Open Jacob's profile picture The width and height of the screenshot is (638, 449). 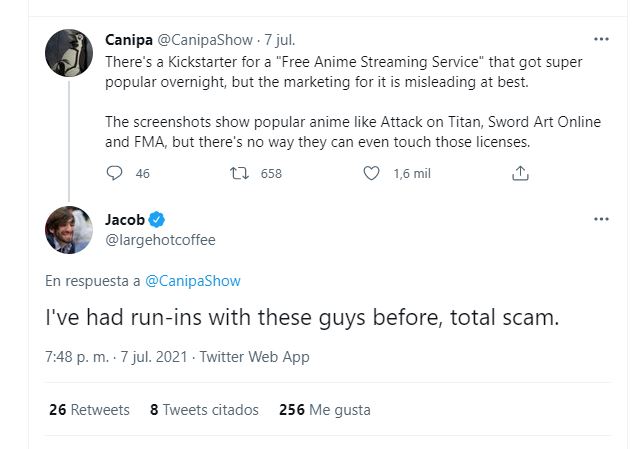[x=69, y=230]
